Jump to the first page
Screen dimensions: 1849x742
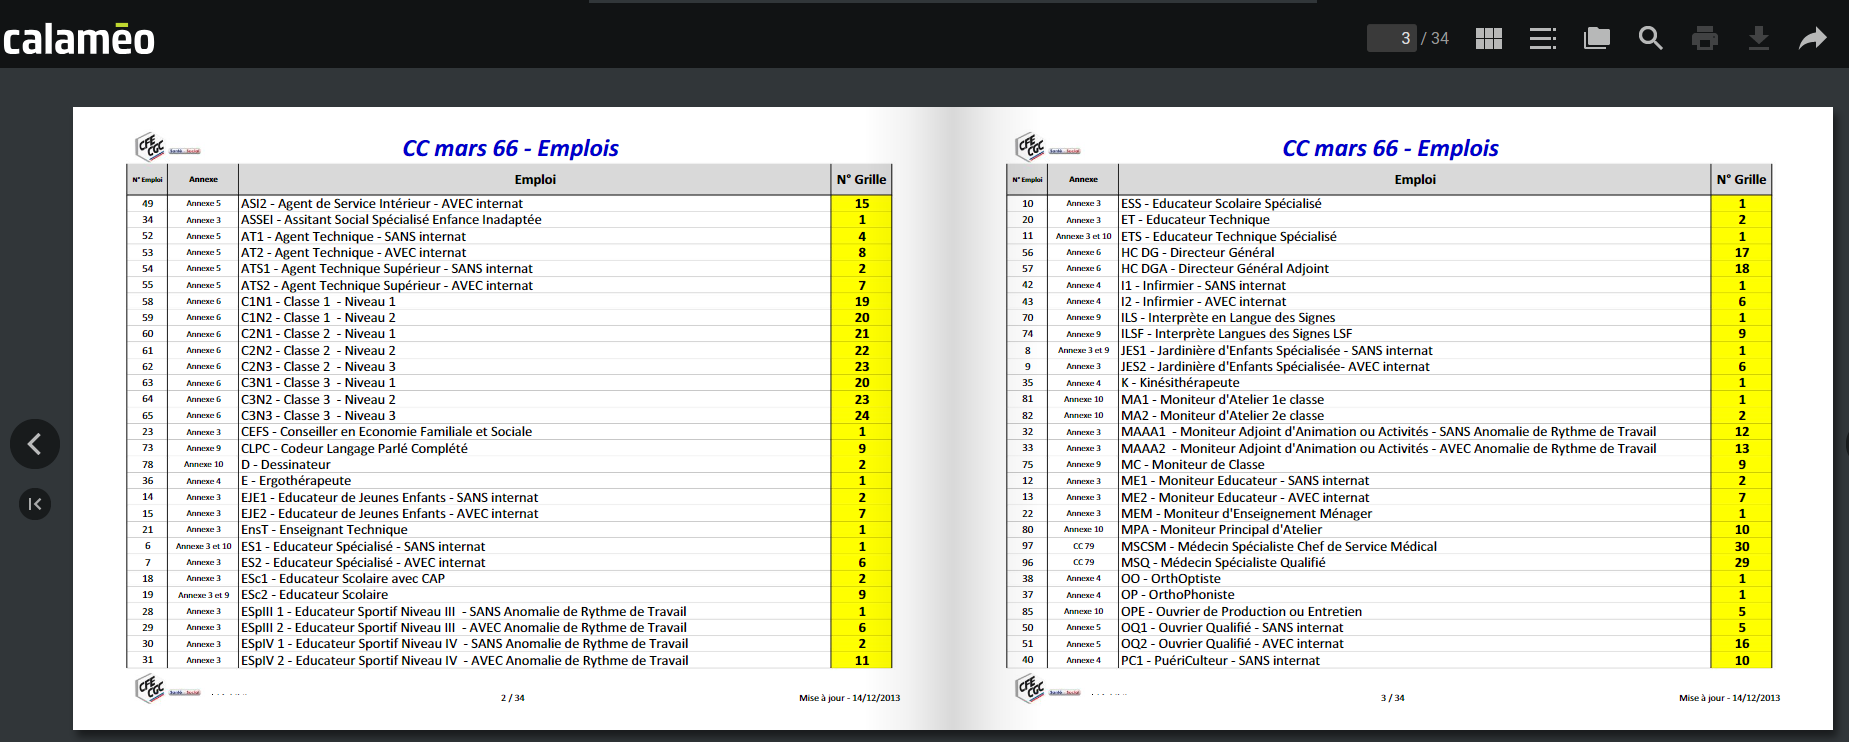35,504
